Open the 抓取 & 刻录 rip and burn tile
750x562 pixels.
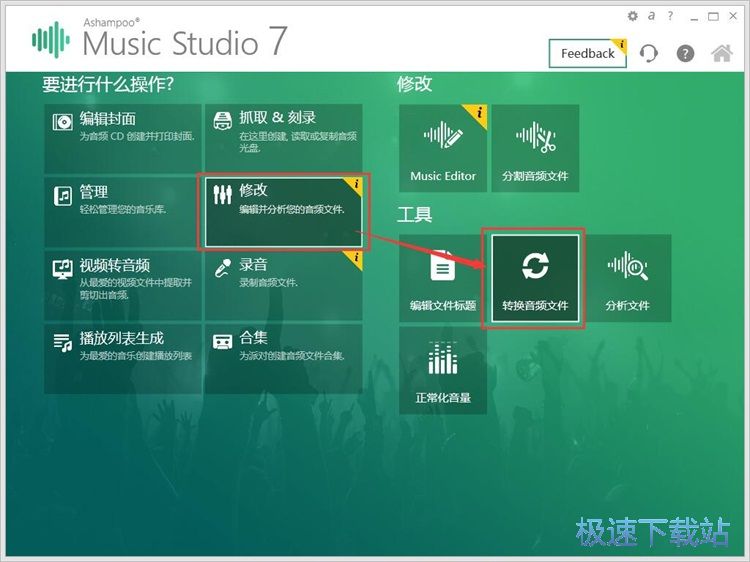coord(284,139)
